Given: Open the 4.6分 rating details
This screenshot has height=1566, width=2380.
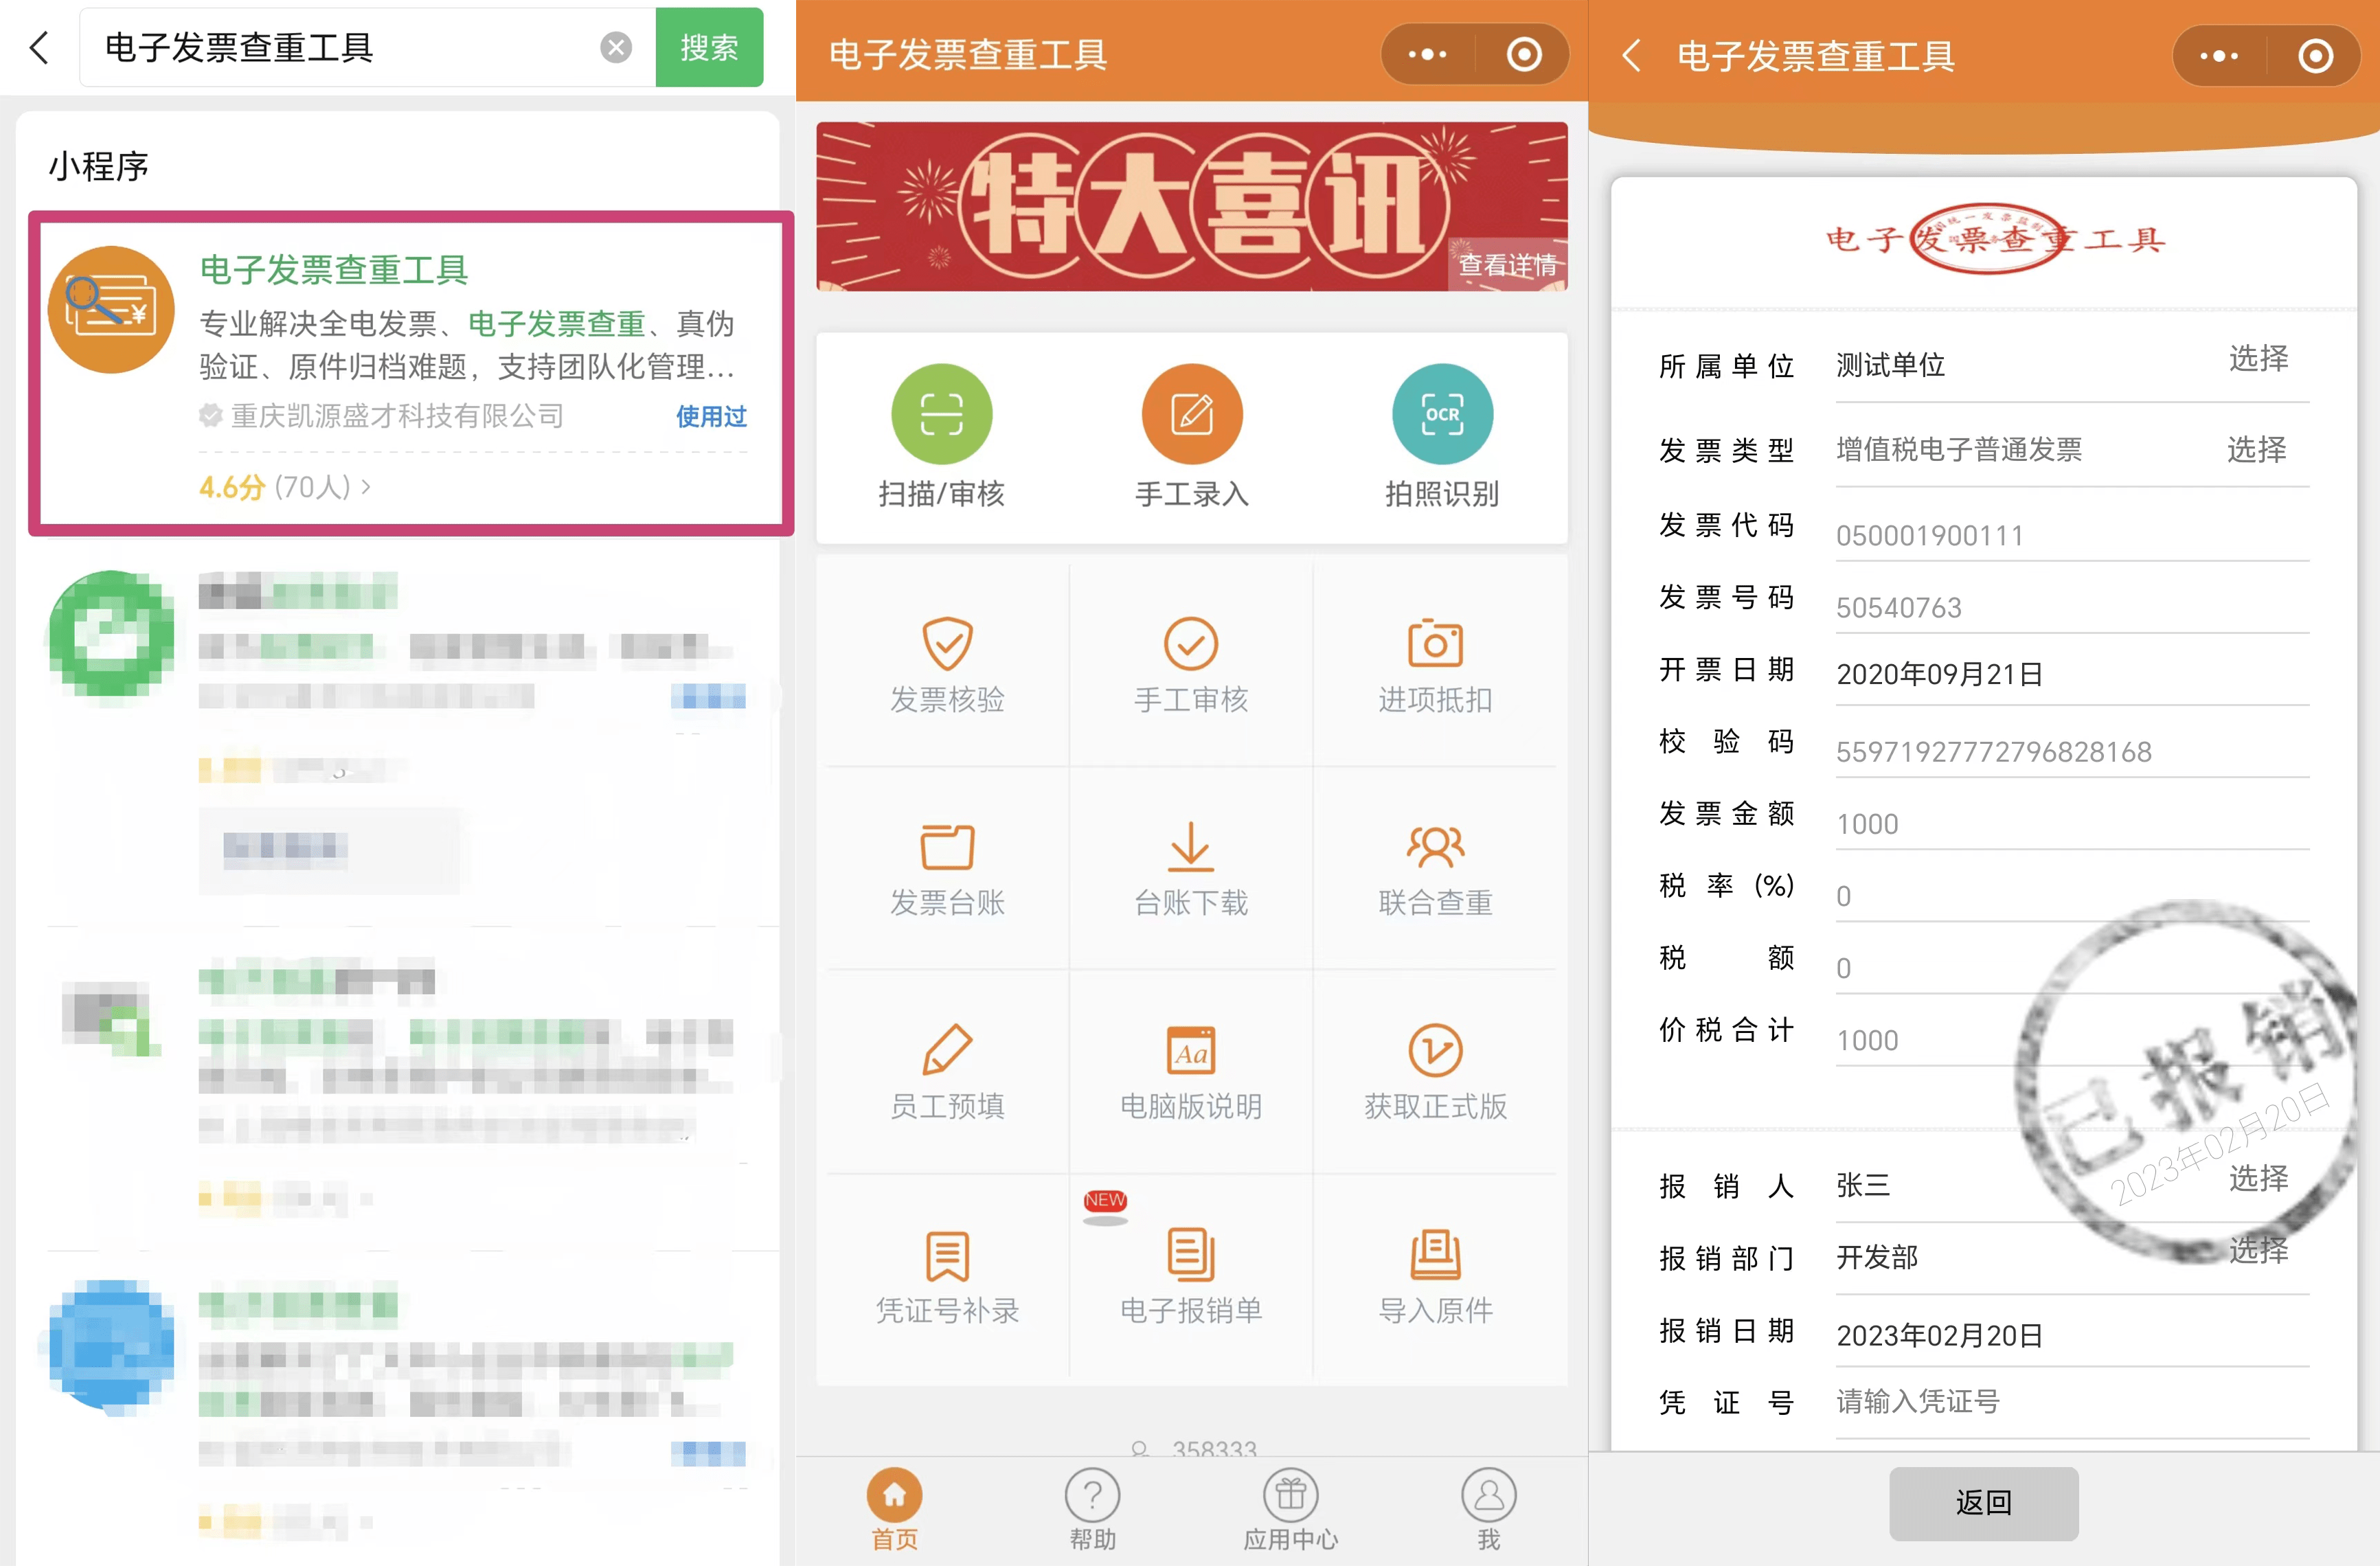Looking at the screenshot, I should tap(285, 487).
